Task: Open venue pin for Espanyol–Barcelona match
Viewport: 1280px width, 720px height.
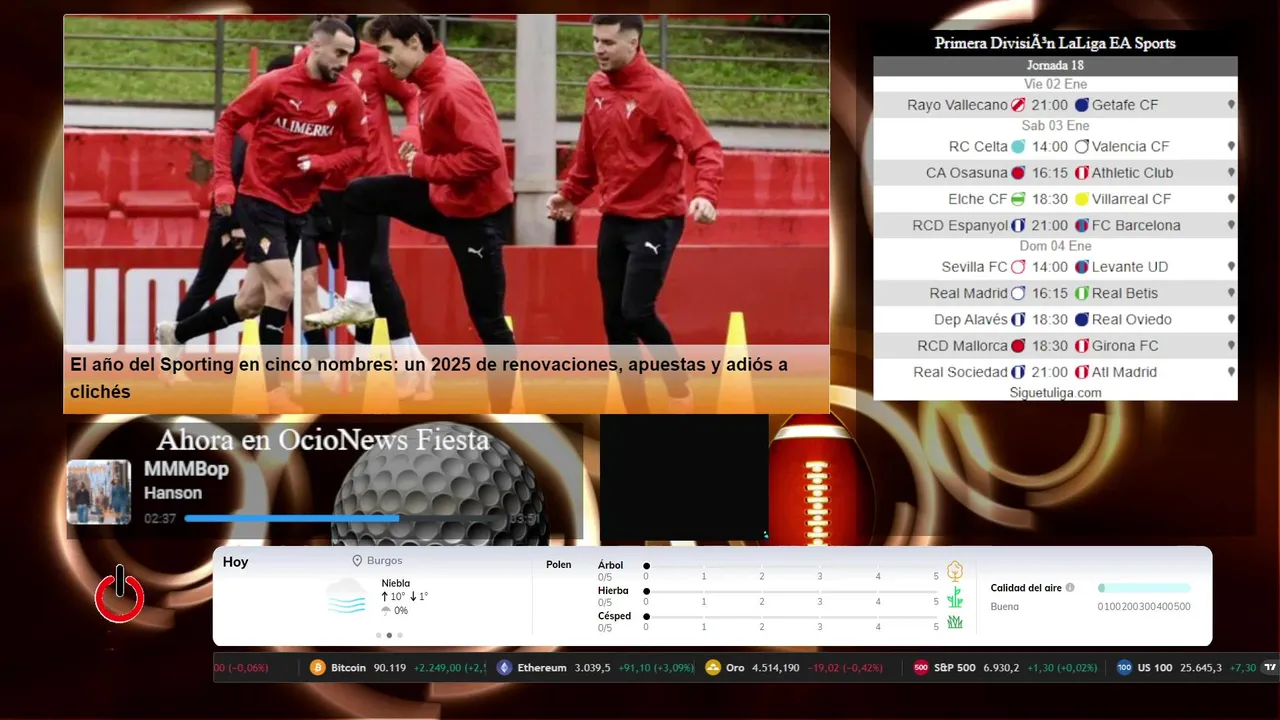Action: 1231,226
